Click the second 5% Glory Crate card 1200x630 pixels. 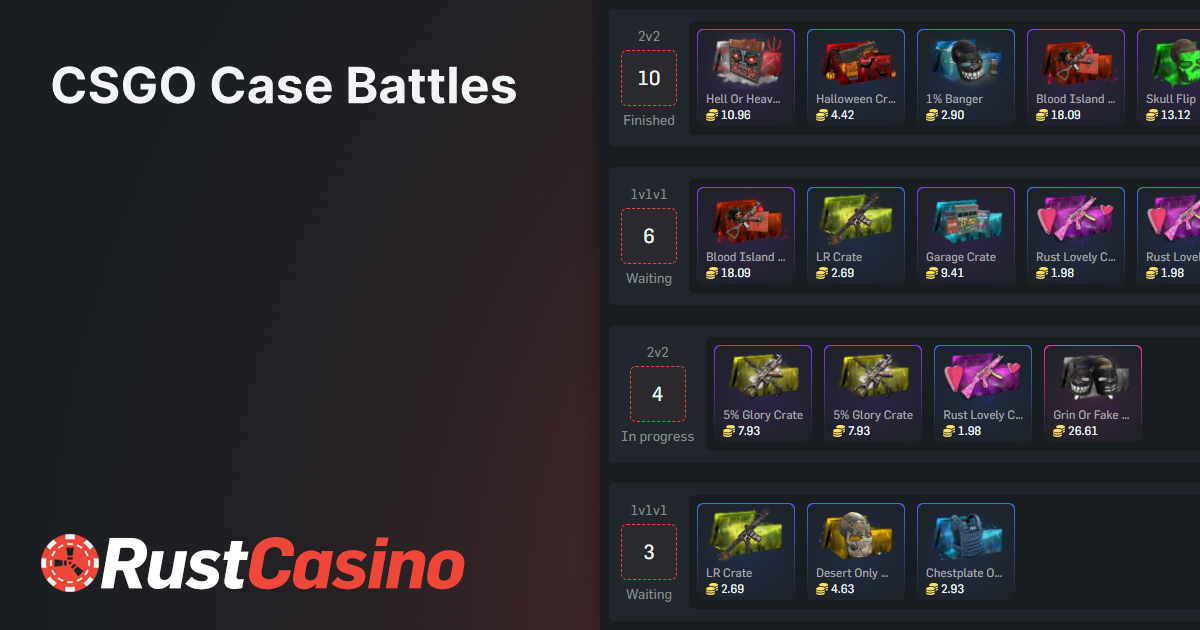pos(873,393)
